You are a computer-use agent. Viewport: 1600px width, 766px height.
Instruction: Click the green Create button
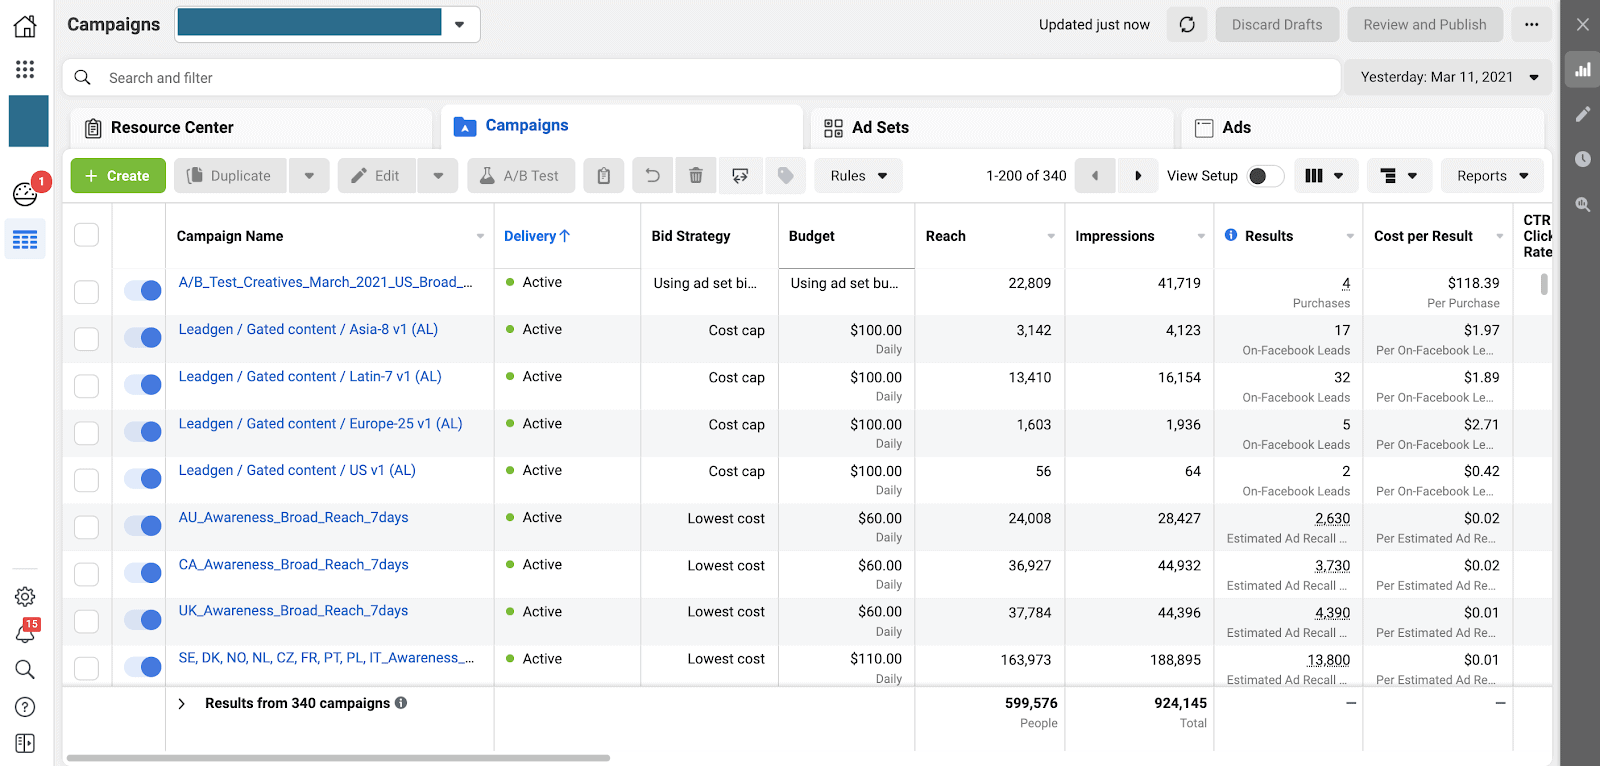tap(118, 176)
